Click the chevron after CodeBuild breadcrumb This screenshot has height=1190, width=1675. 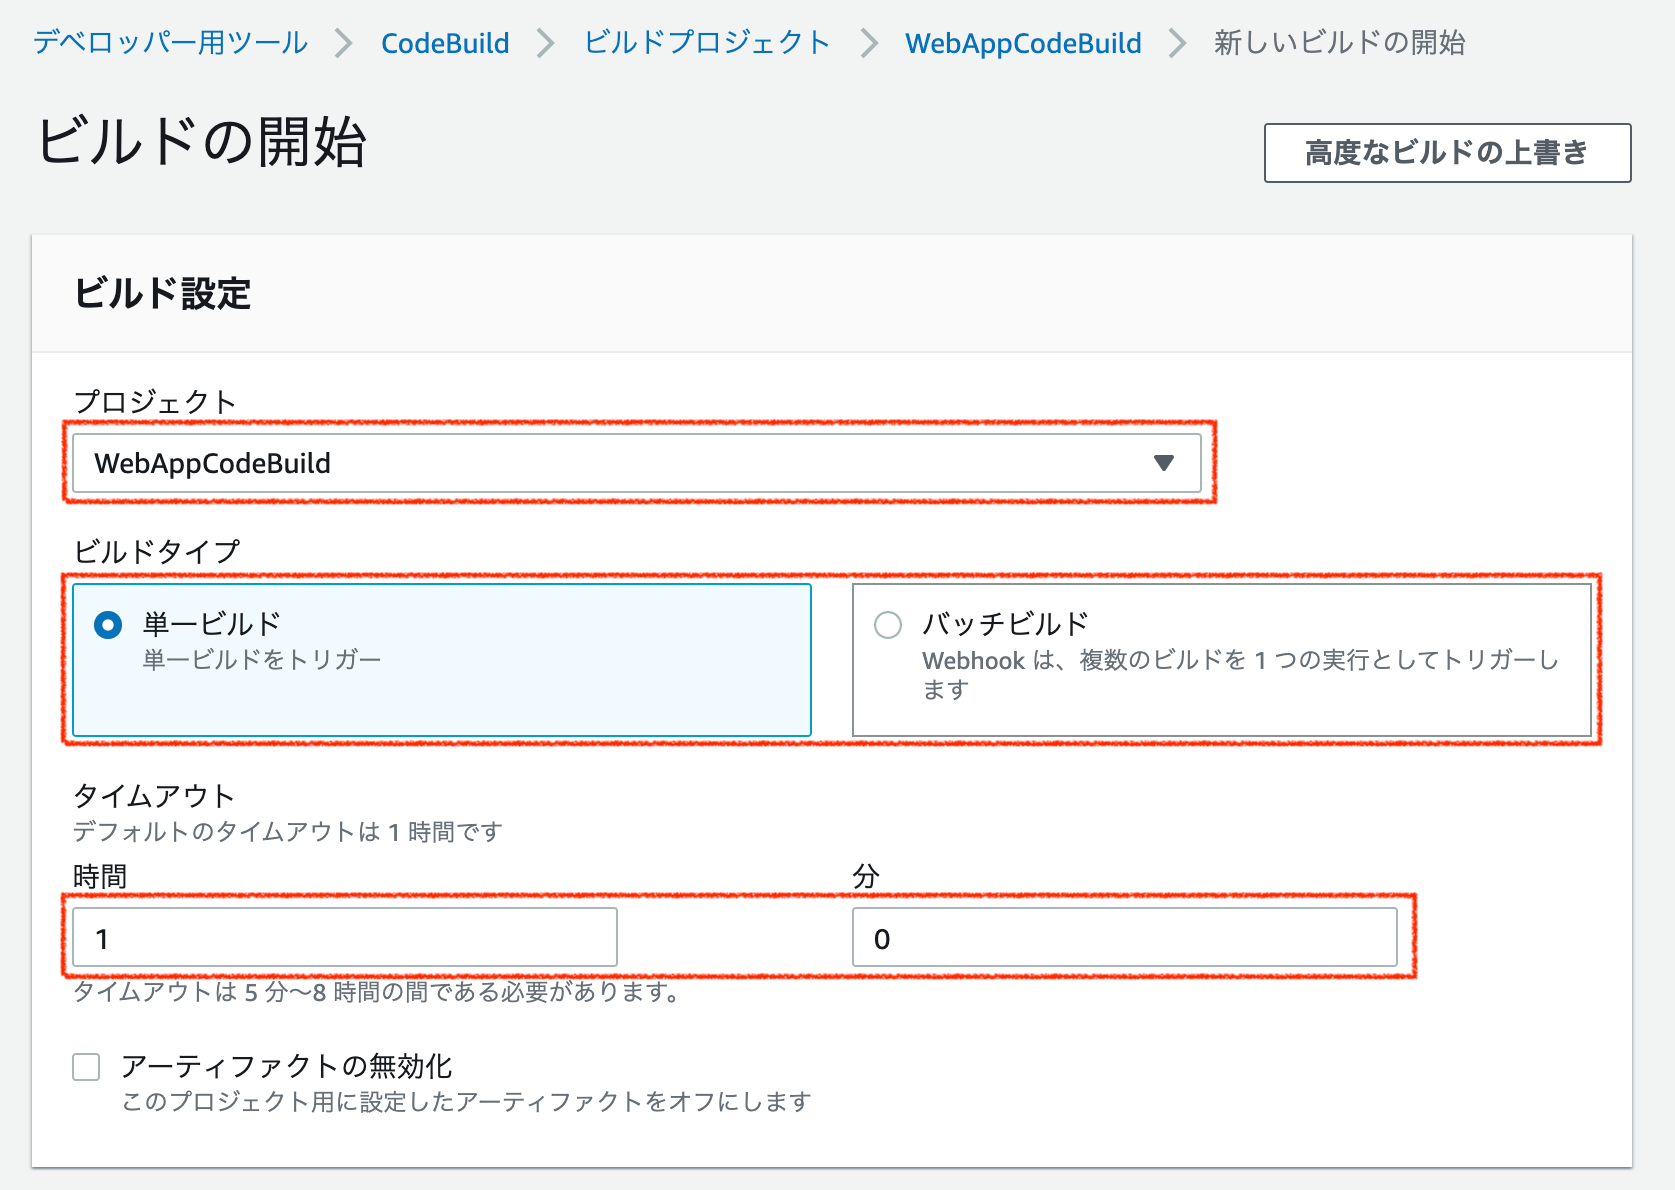pos(546,43)
